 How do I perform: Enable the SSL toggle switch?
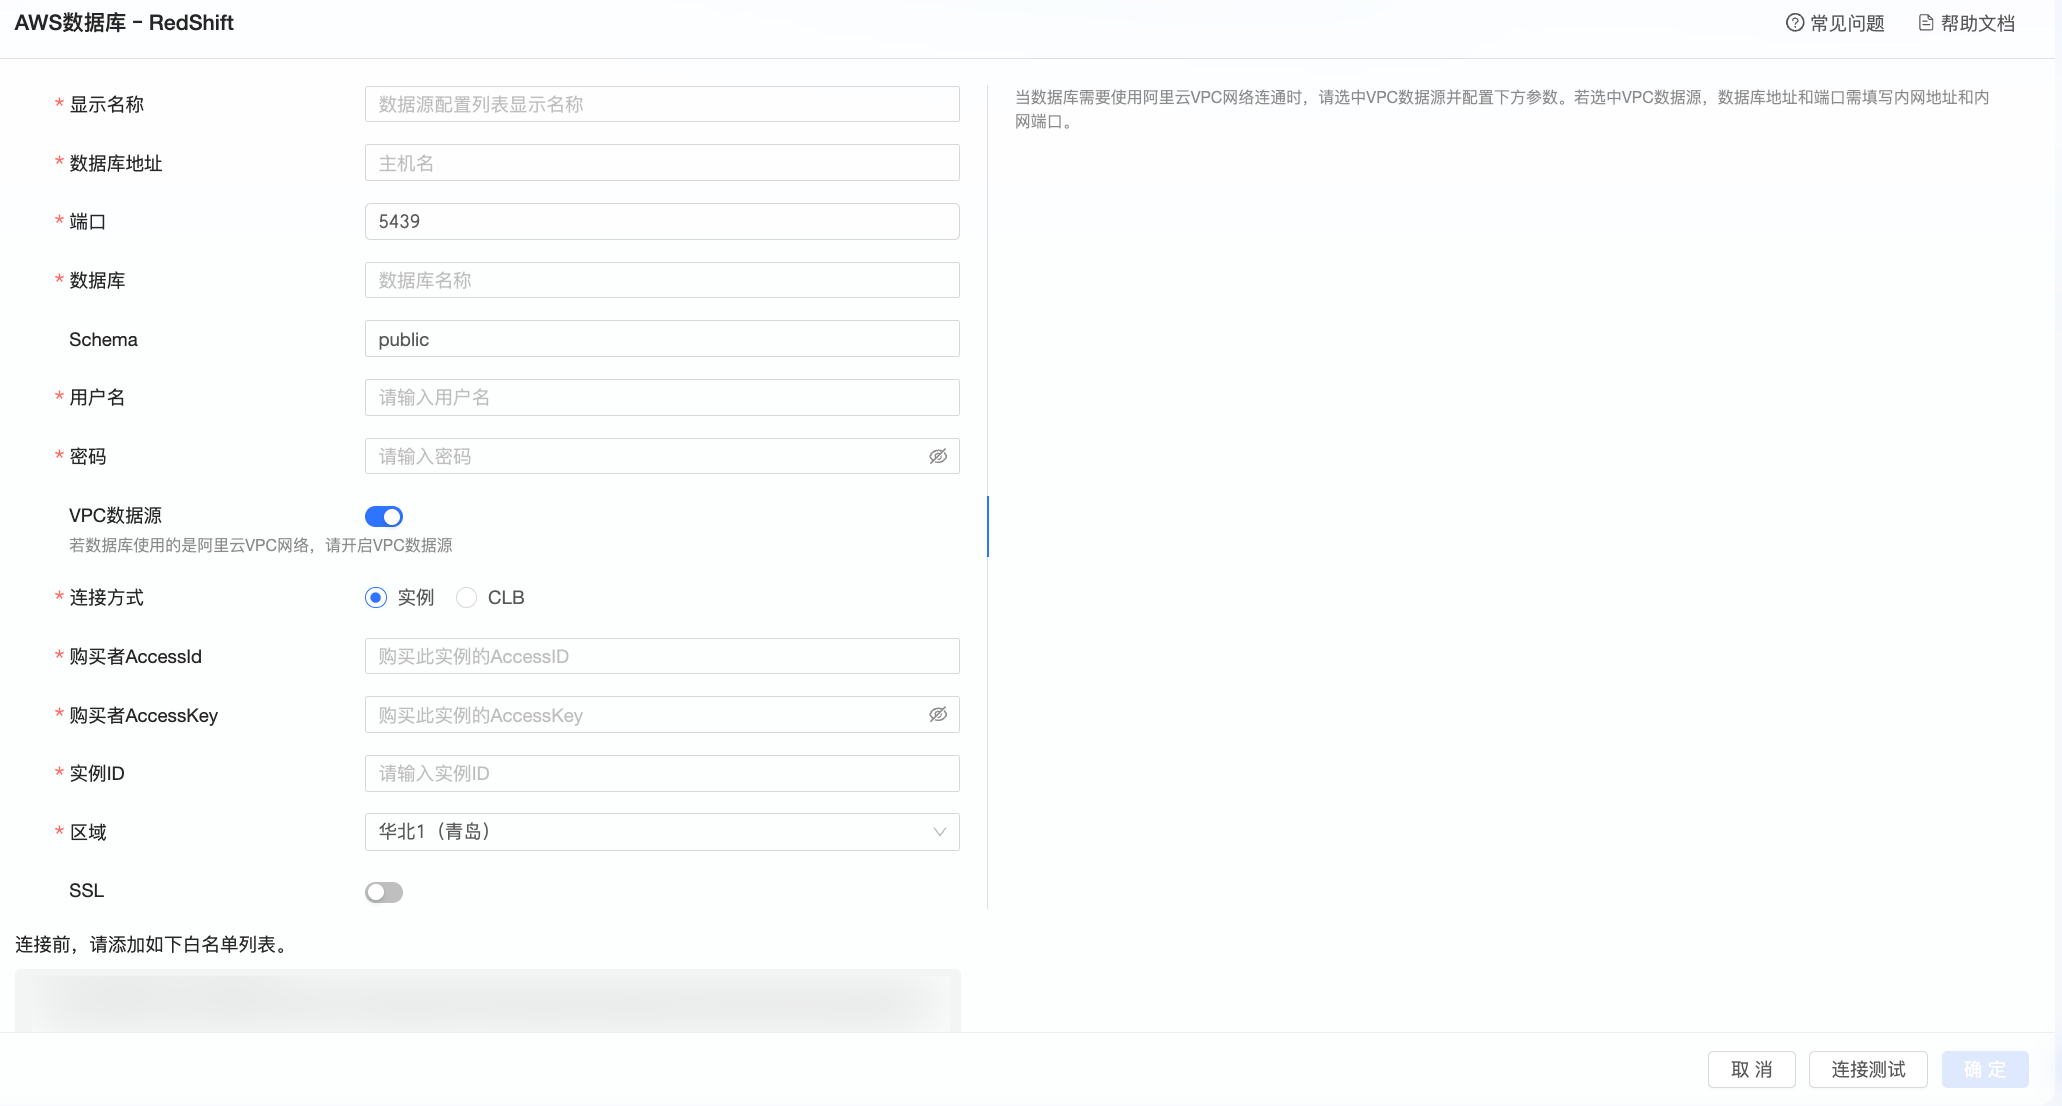384,892
